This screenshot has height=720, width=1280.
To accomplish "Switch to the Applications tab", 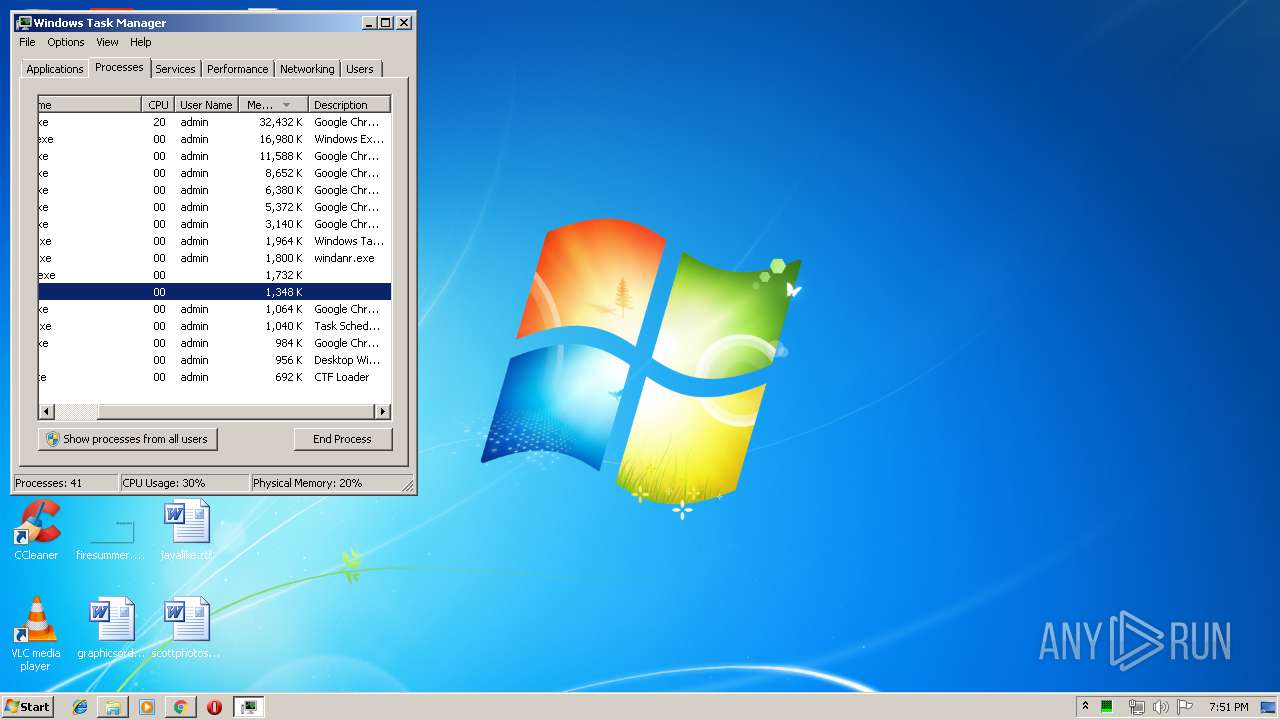I will click(x=55, y=69).
